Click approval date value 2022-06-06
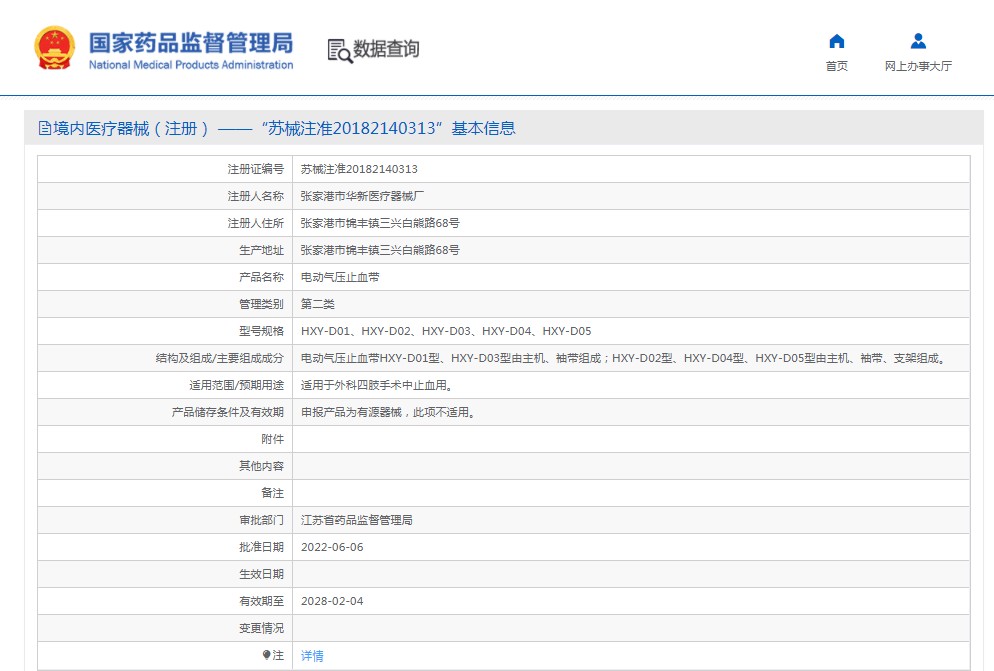Image resolution: width=994 pixels, height=671 pixels. pos(332,547)
